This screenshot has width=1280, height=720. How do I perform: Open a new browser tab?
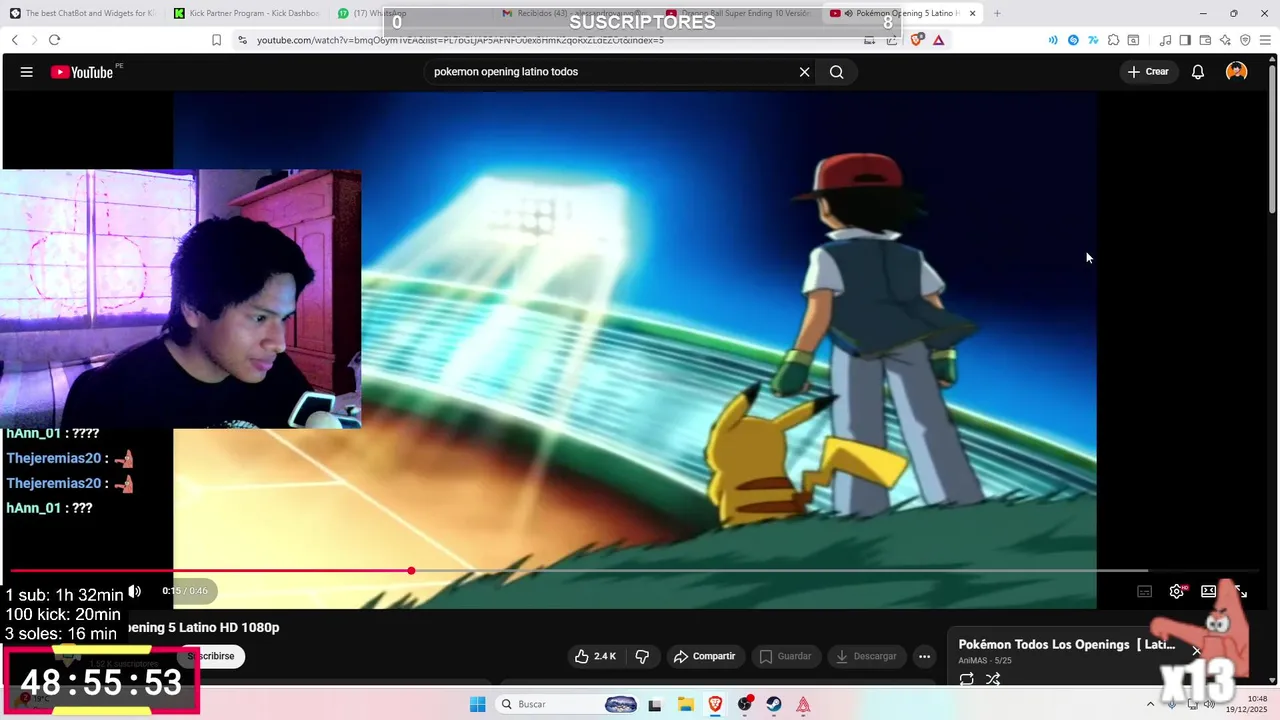(996, 14)
